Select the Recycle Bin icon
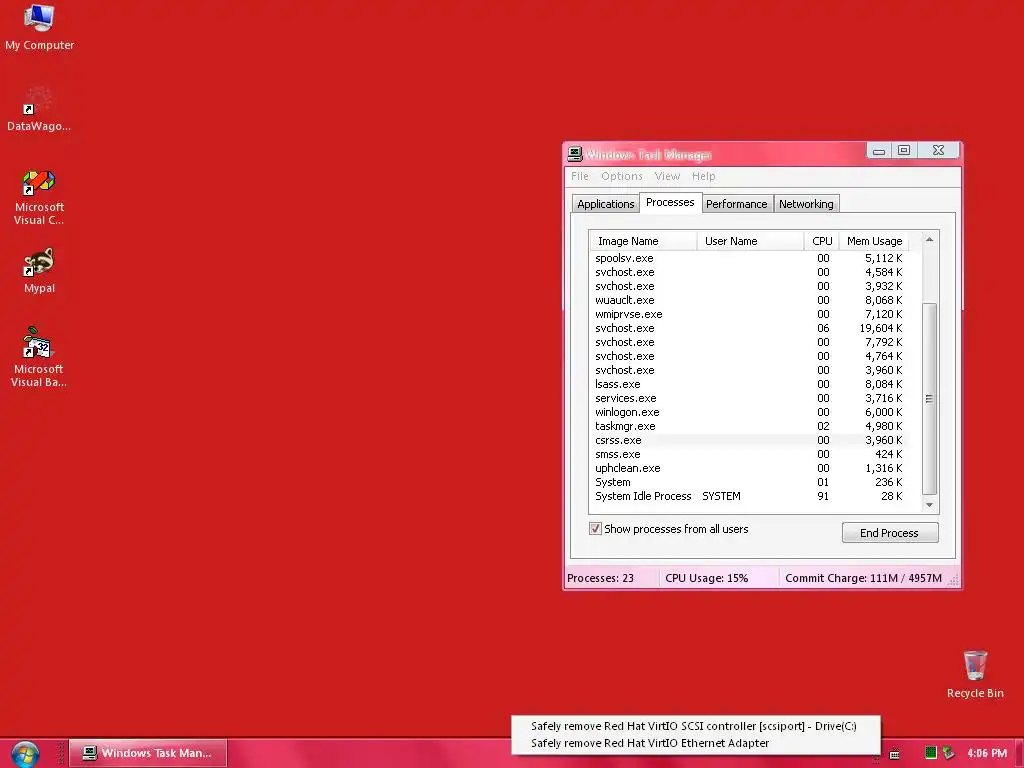This screenshot has width=1024, height=768. click(x=975, y=674)
